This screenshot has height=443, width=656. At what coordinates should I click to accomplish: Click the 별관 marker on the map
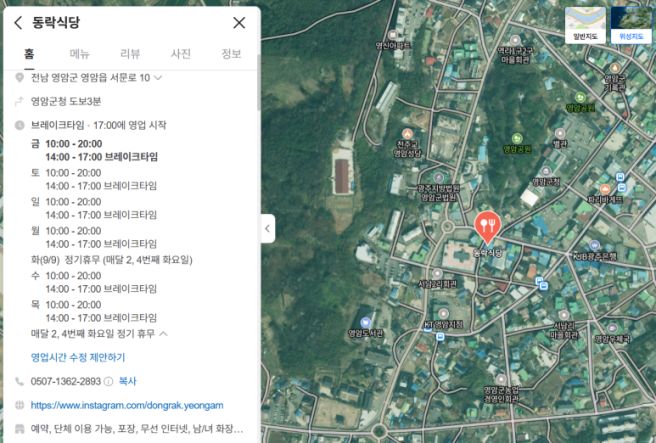pos(560,133)
